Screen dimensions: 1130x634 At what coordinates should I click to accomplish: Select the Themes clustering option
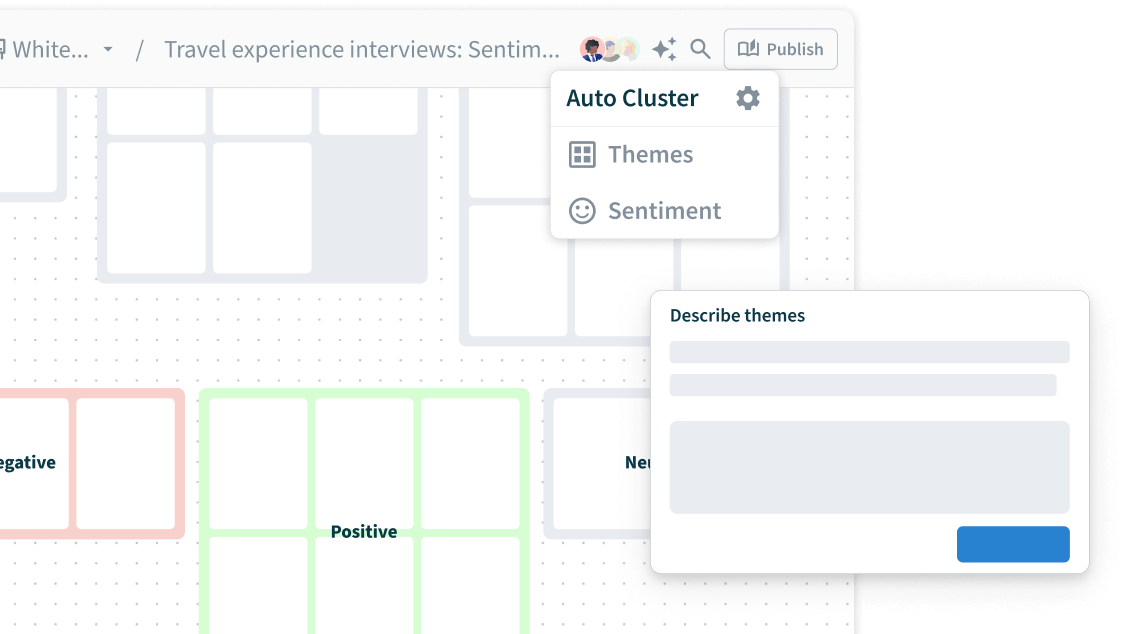click(650, 155)
